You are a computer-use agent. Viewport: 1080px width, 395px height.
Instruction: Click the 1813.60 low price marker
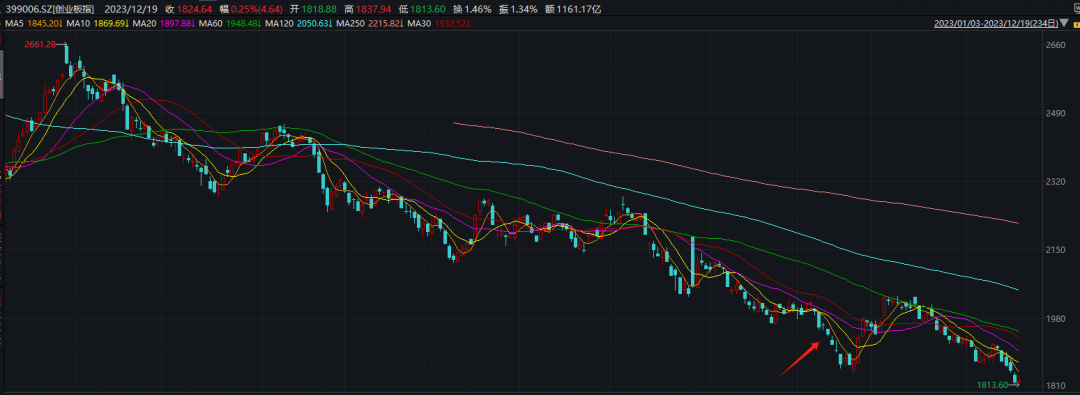pos(993,385)
